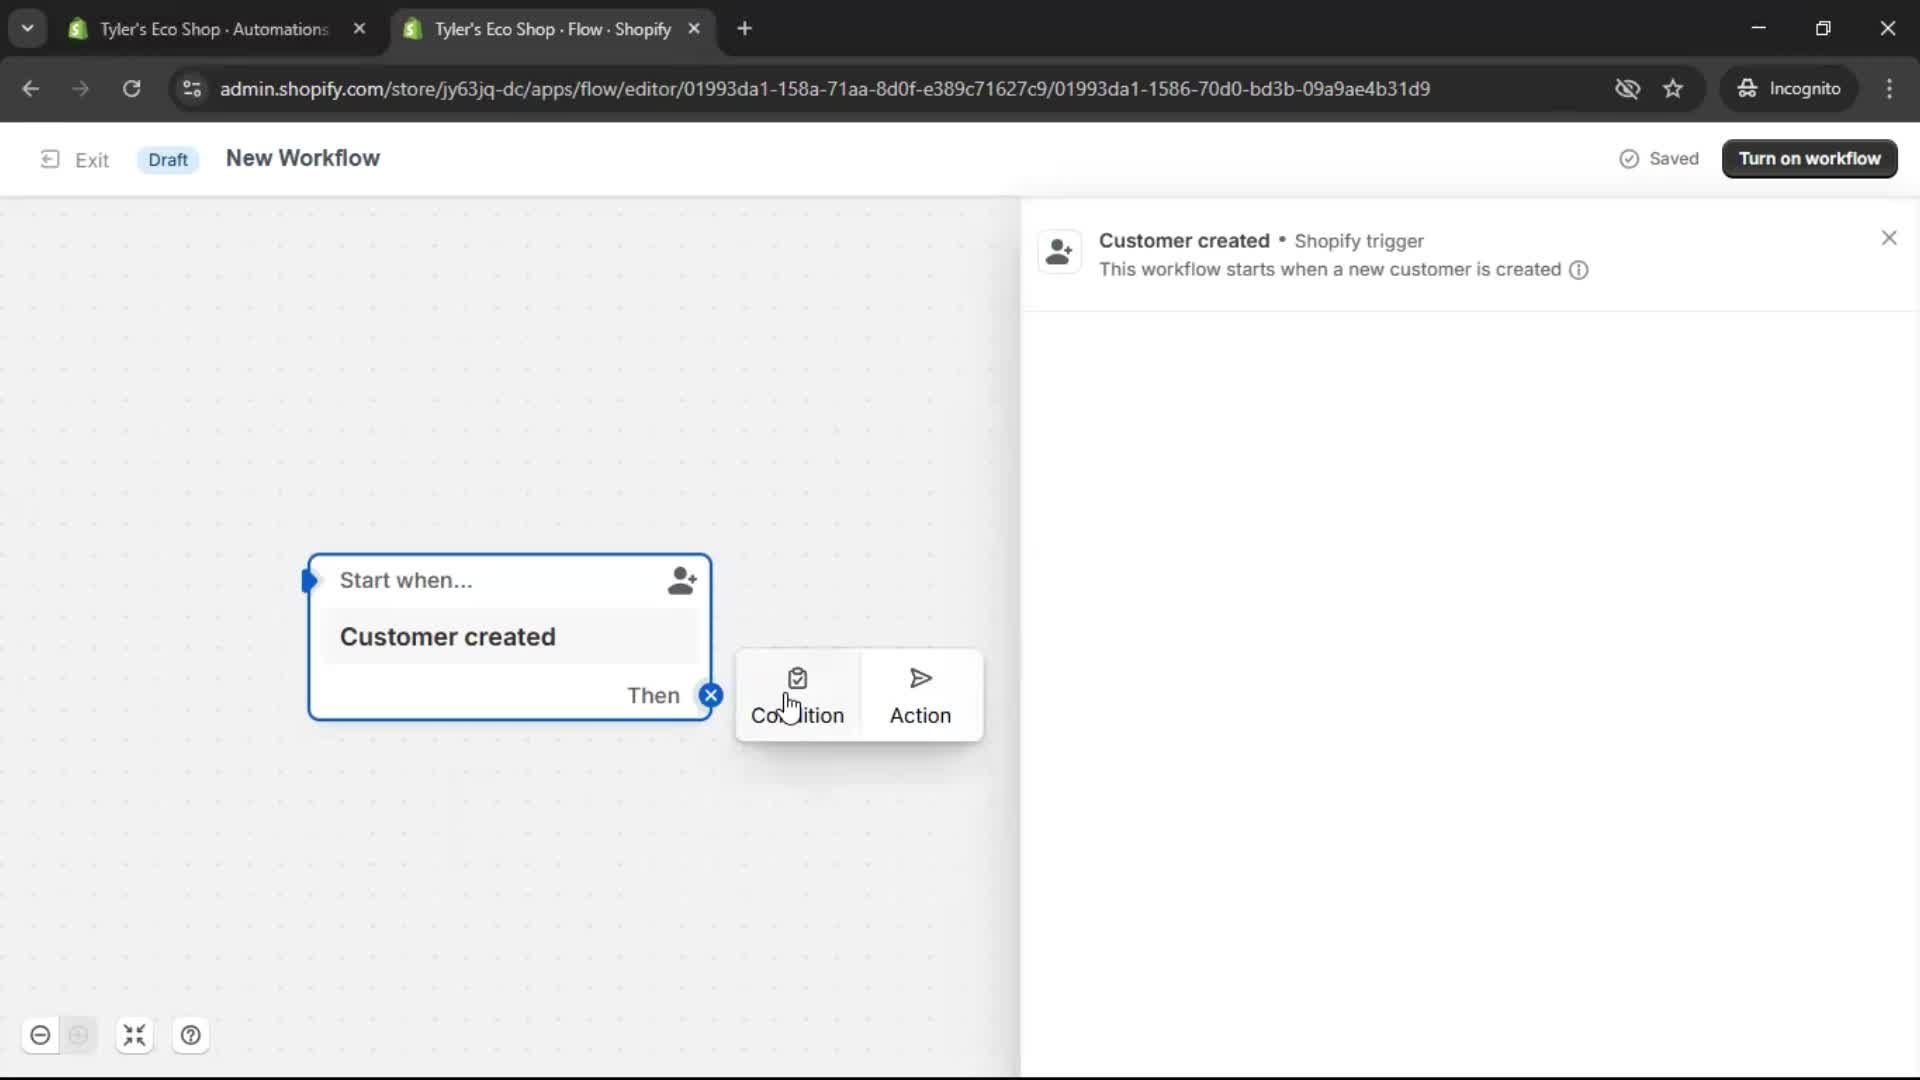Open the site information view in address bar
This screenshot has width=1920, height=1080.
191,89
